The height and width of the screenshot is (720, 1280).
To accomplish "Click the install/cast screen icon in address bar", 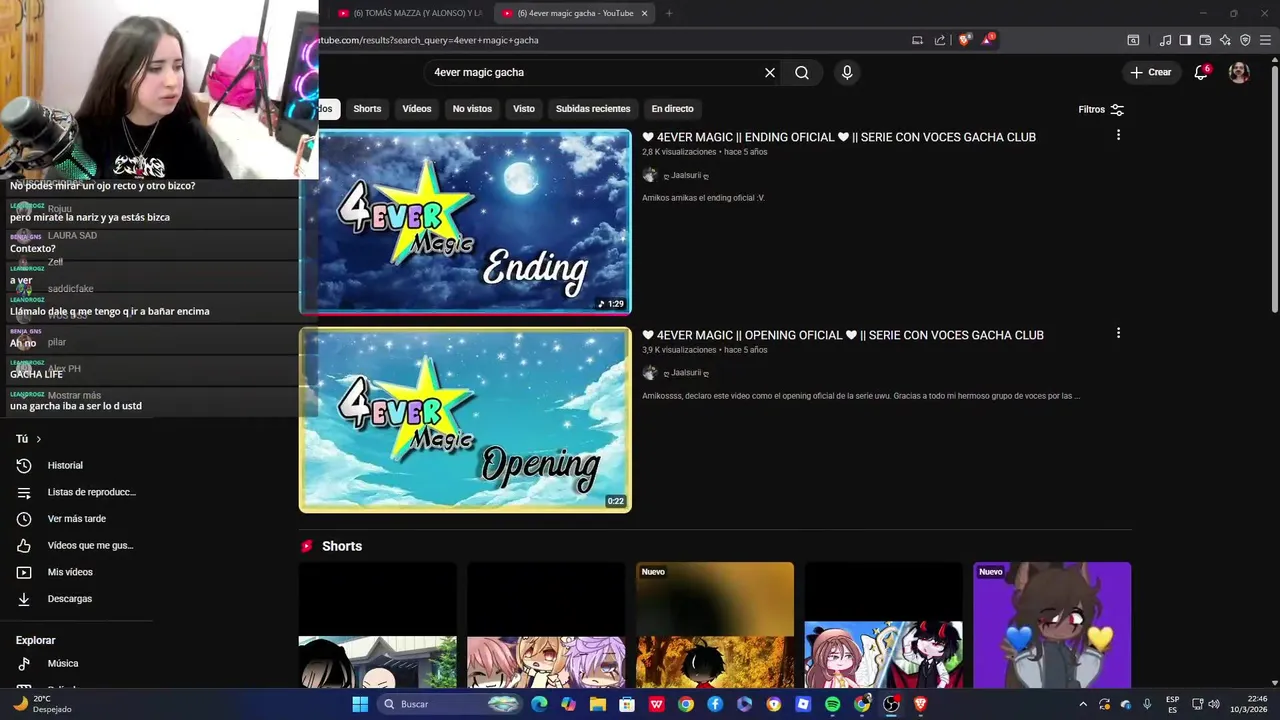I will (917, 40).
